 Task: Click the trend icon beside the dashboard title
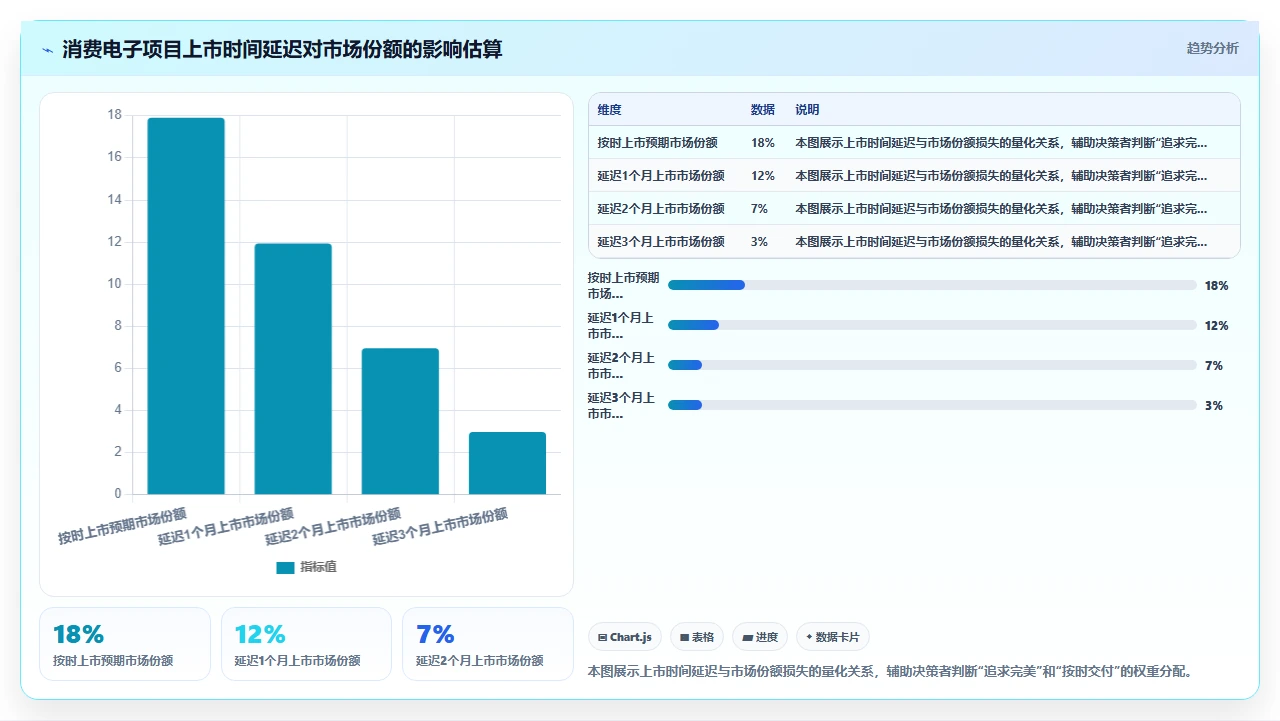tap(47, 49)
